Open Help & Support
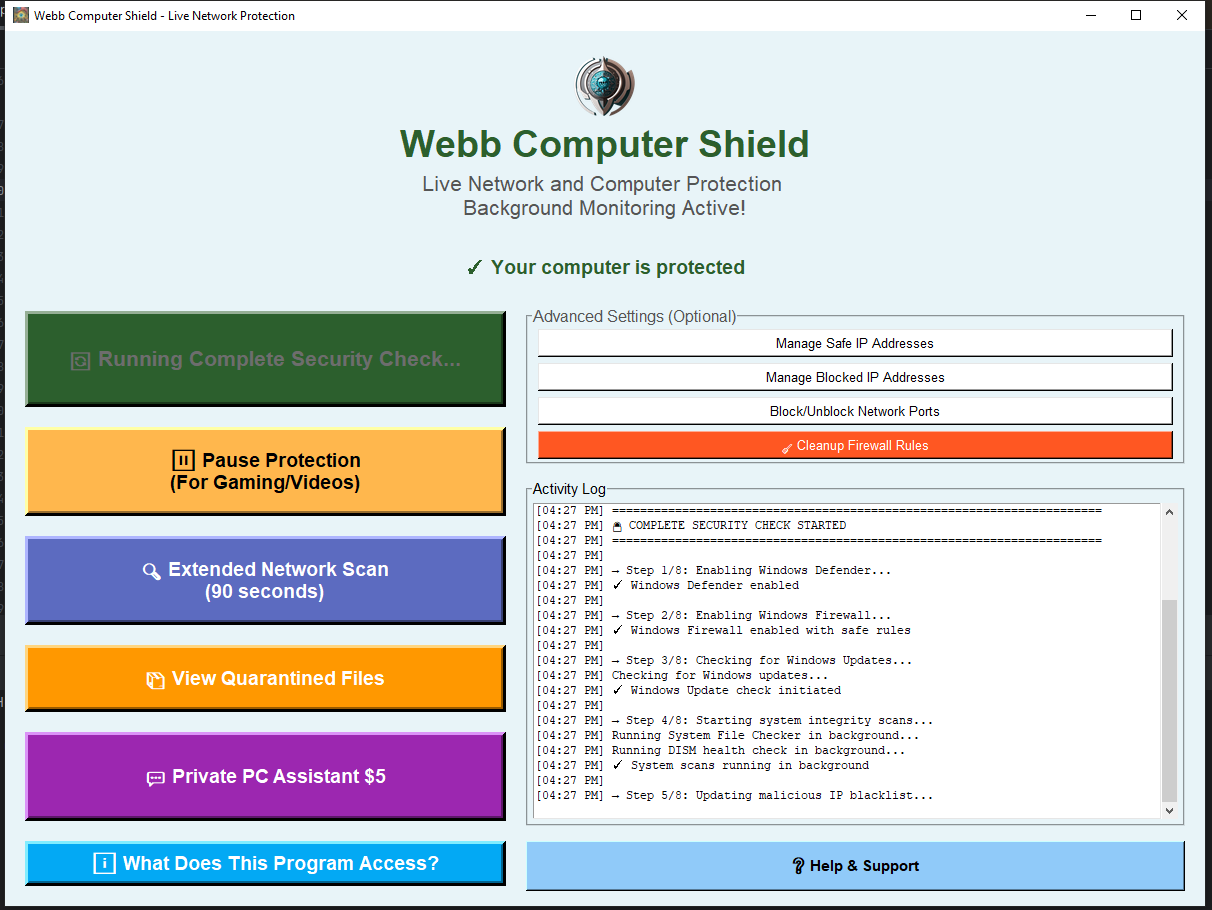The image size is (1212, 910). [855, 865]
